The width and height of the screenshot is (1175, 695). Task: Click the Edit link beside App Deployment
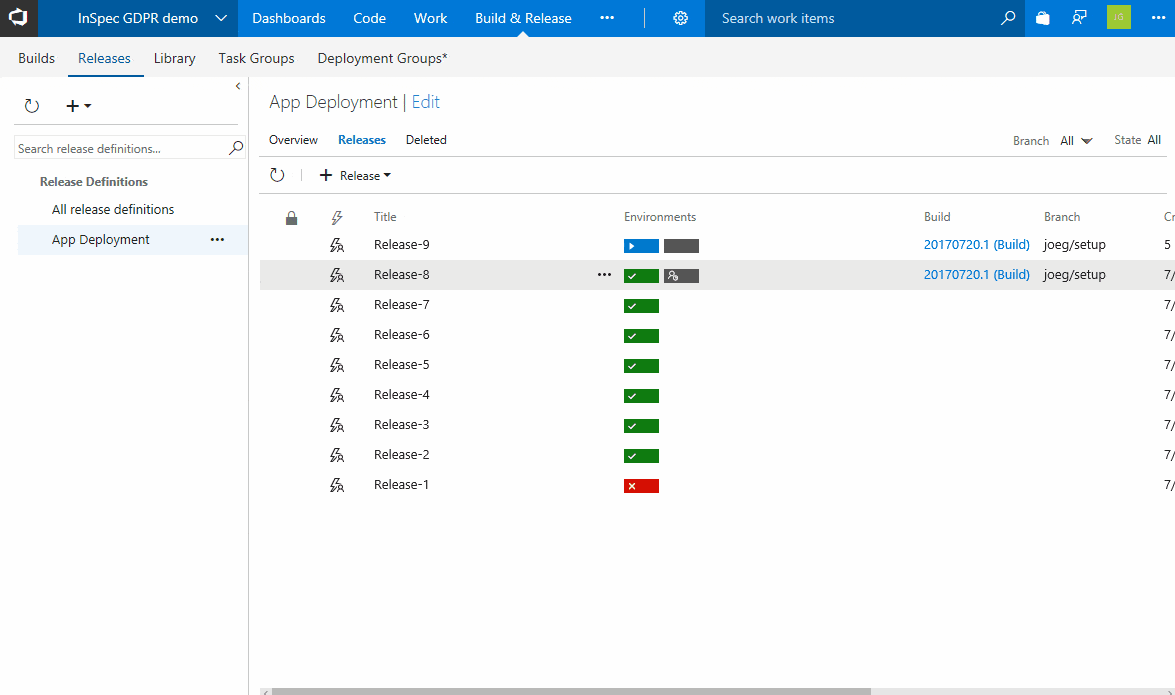pyautogui.click(x=425, y=102)
